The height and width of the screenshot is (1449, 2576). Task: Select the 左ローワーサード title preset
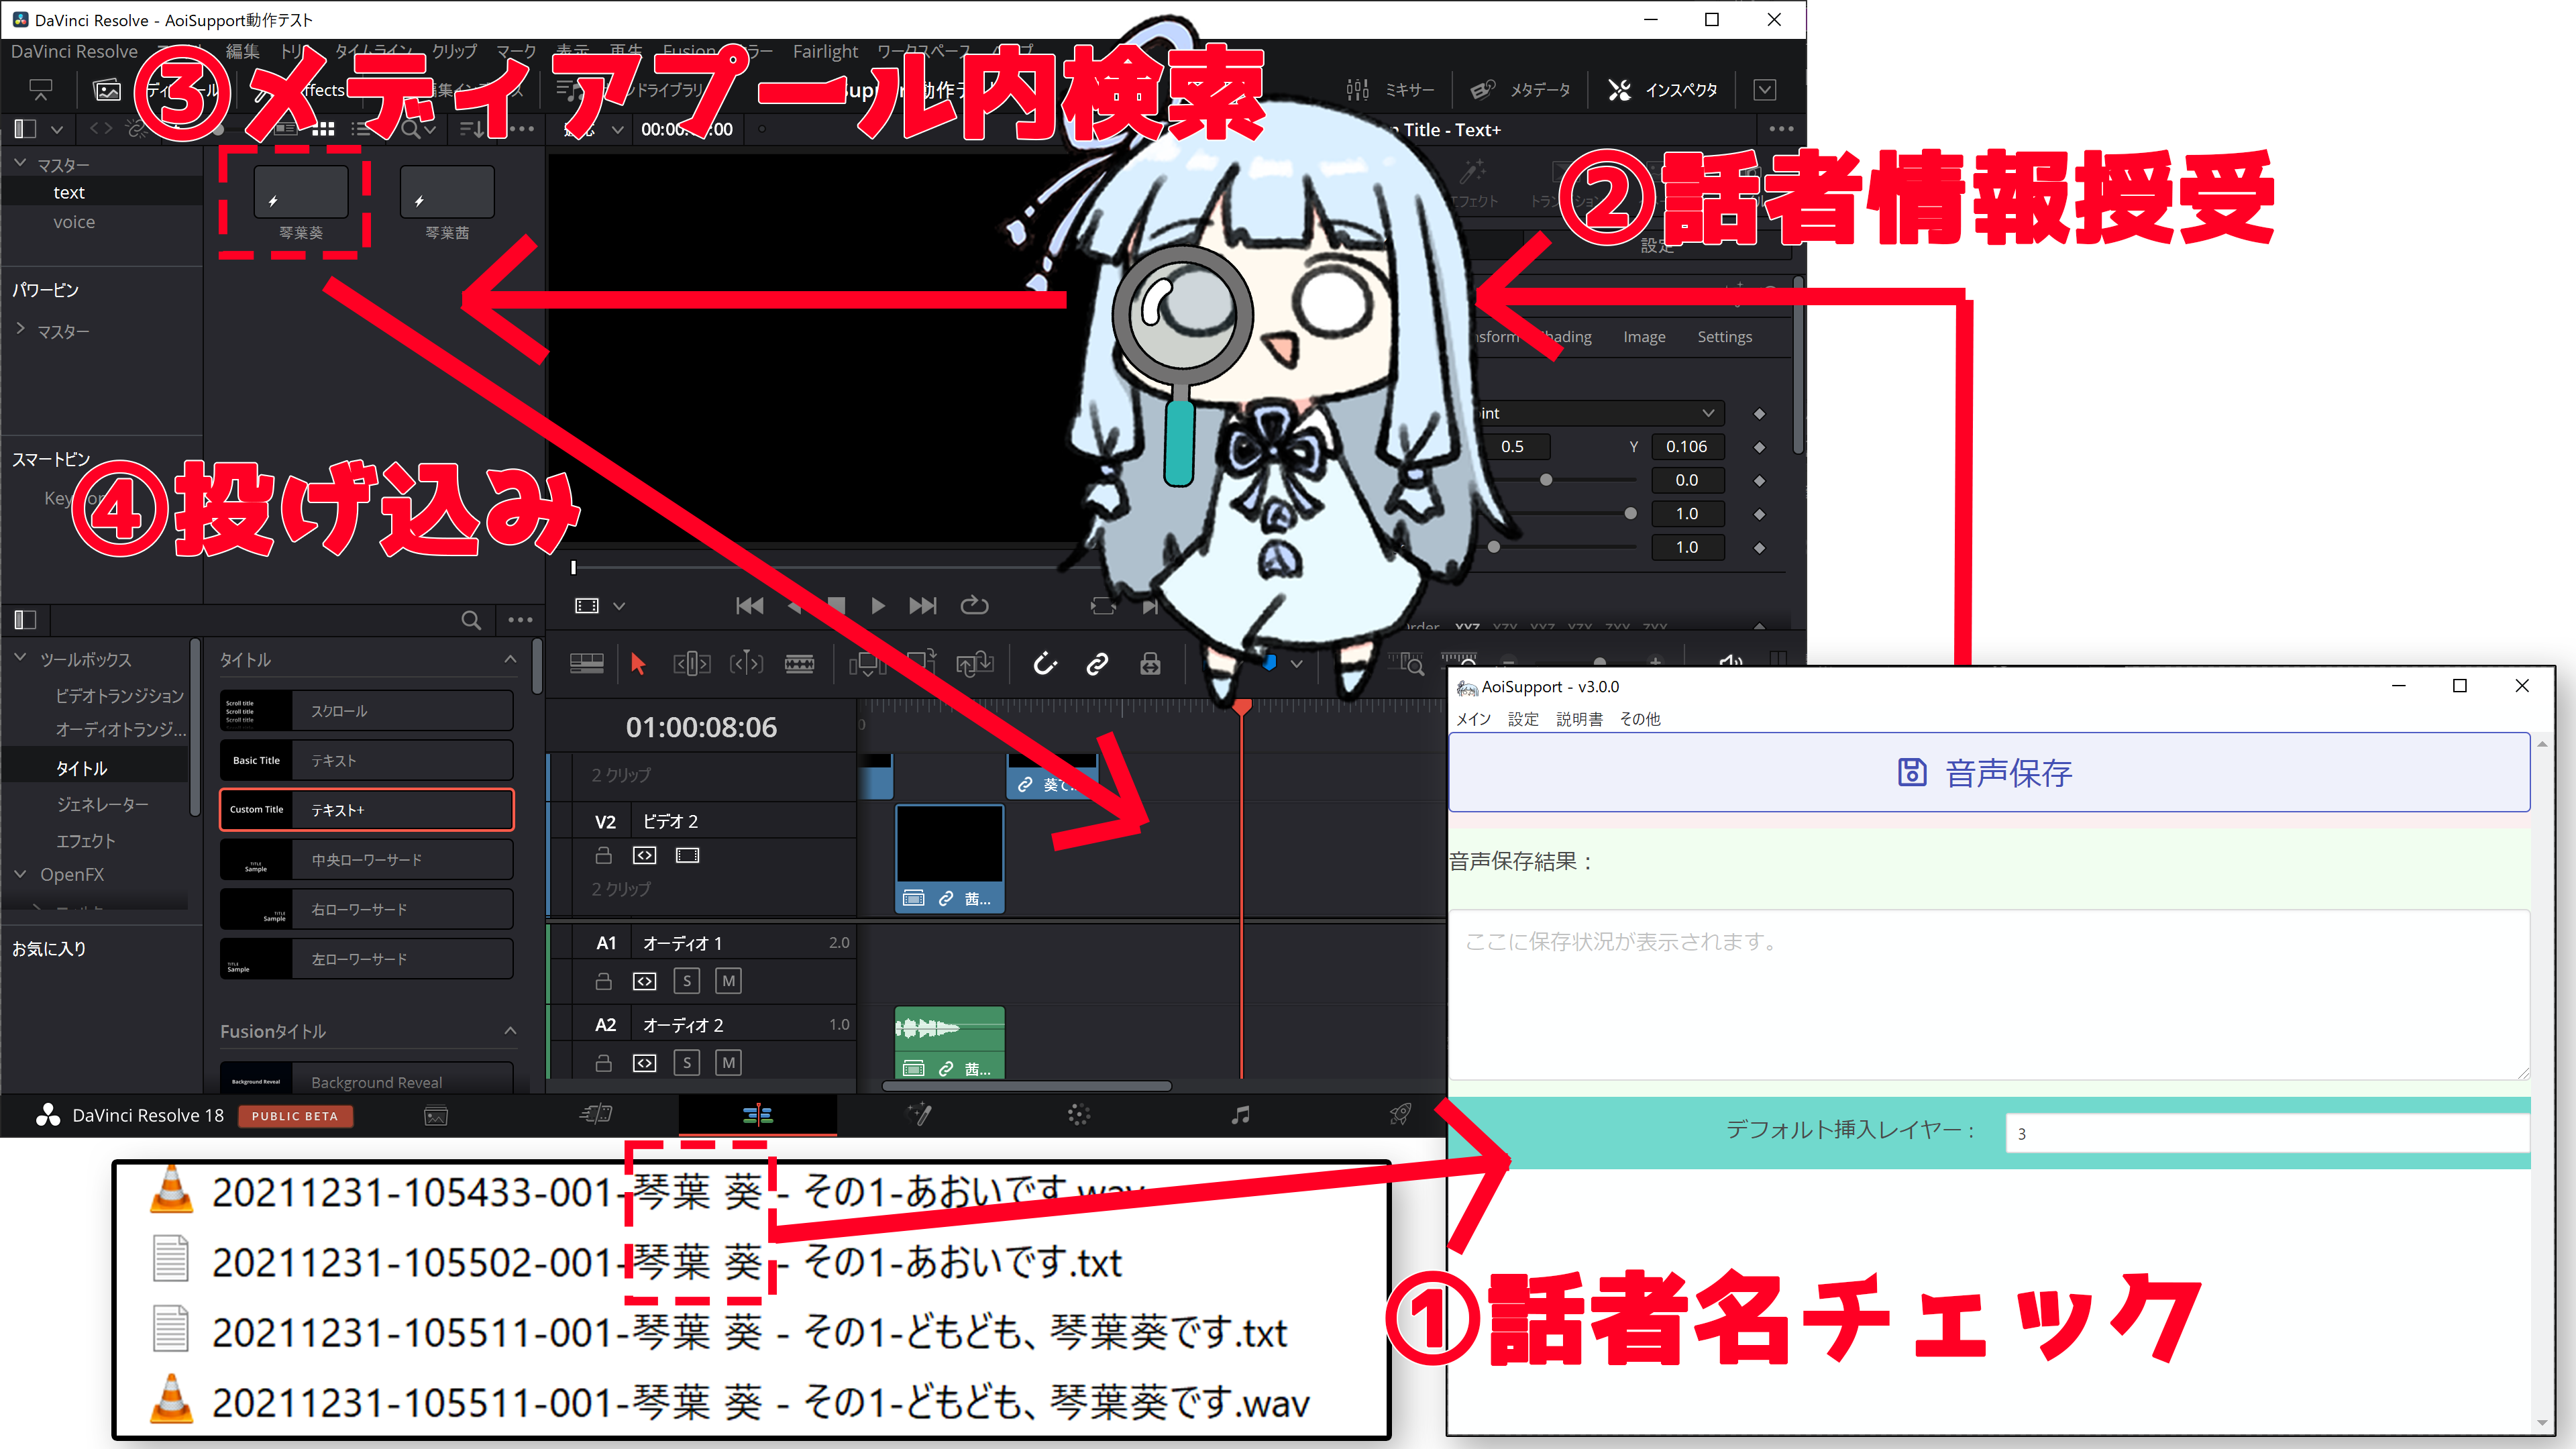pyautogui.click(x=366, y=959)
